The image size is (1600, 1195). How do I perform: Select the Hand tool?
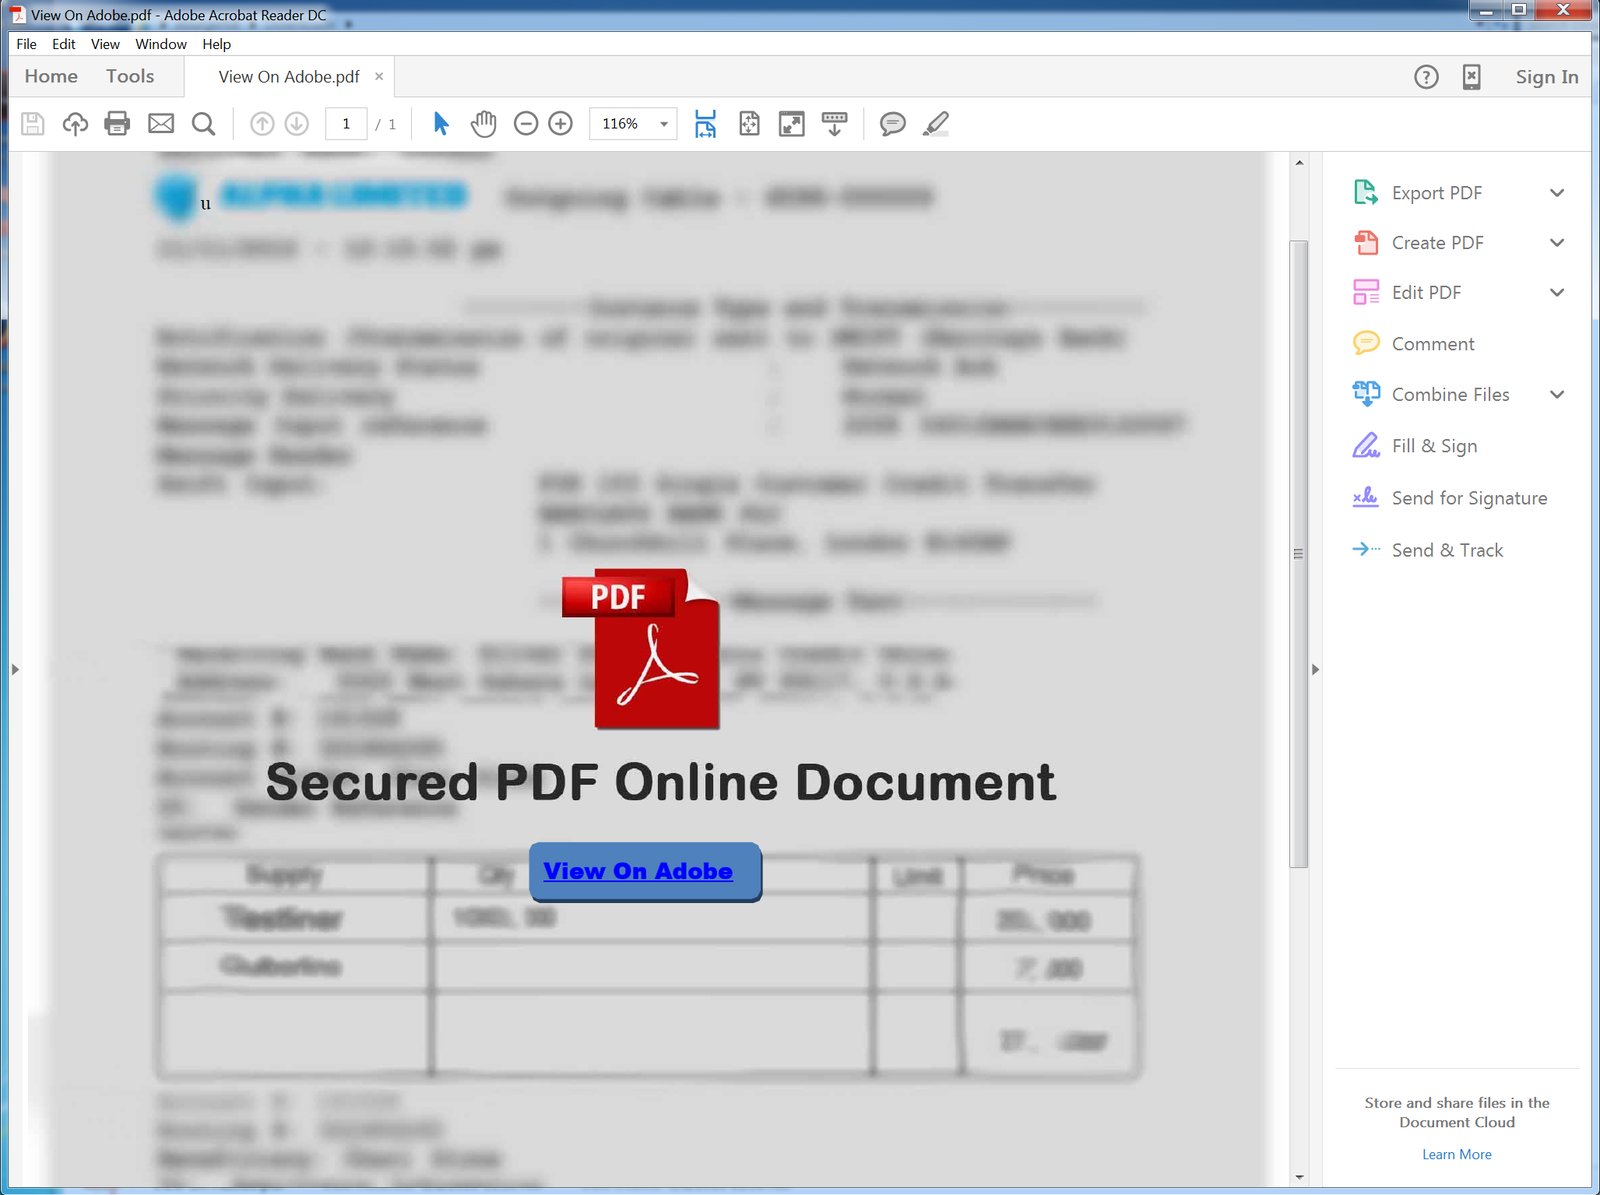click(x=483, y=123)
